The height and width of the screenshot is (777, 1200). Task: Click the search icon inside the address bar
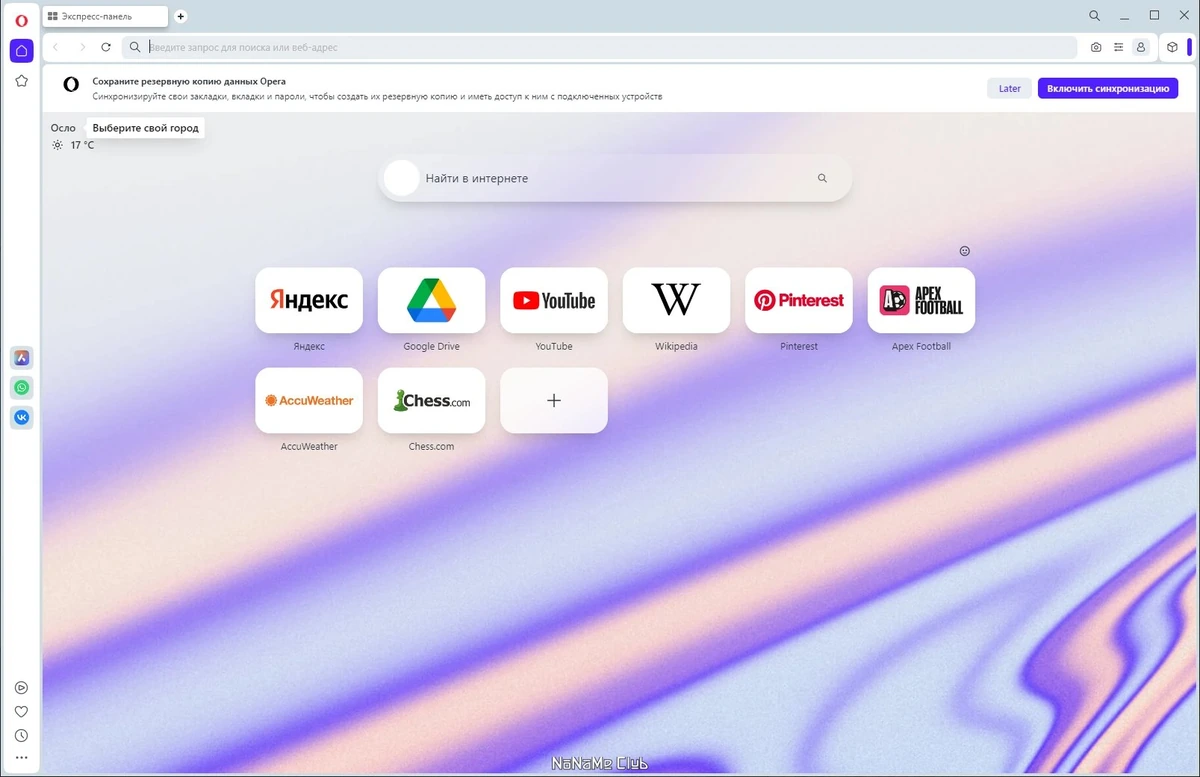click(135, 47)
